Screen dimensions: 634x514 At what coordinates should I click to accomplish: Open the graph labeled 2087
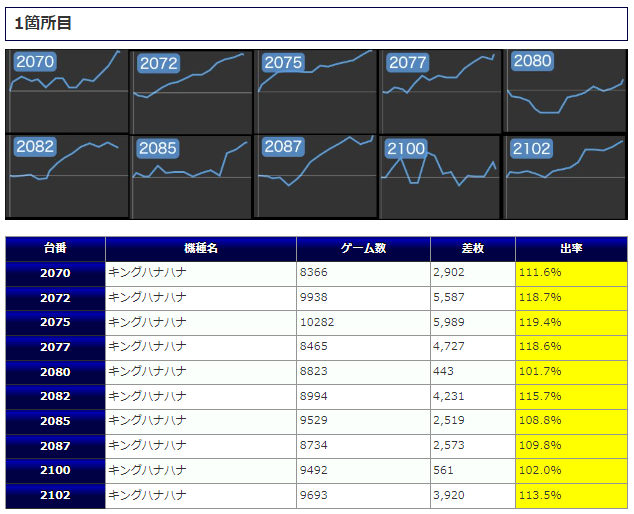coord(316,177)
